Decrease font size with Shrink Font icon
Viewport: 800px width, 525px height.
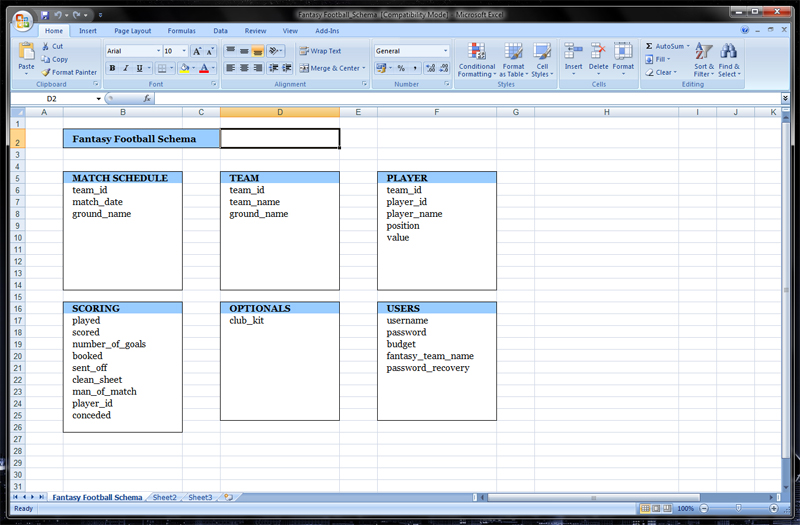(x=210, y=51)
